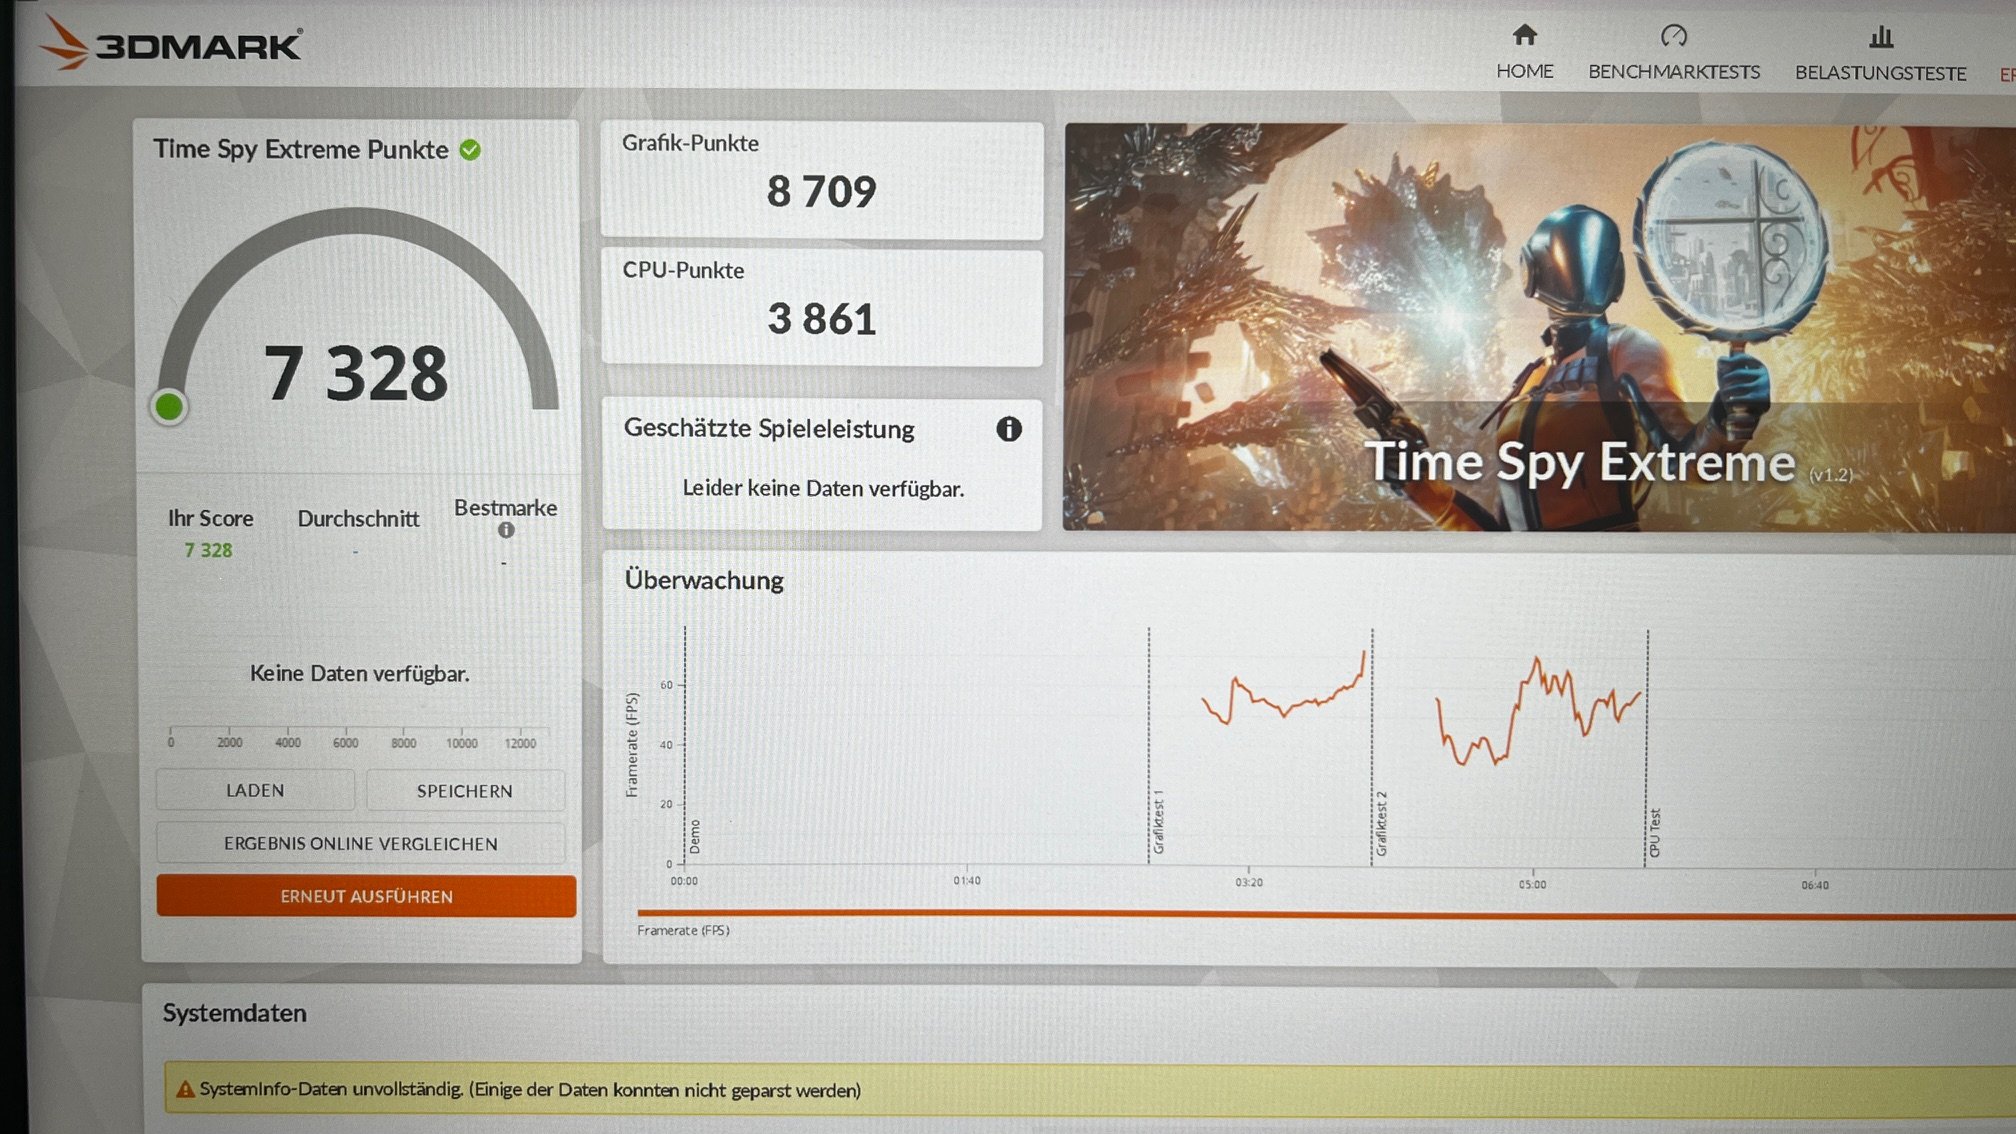
Task: Click the green dot on score gauge
Action: [169, 407]
